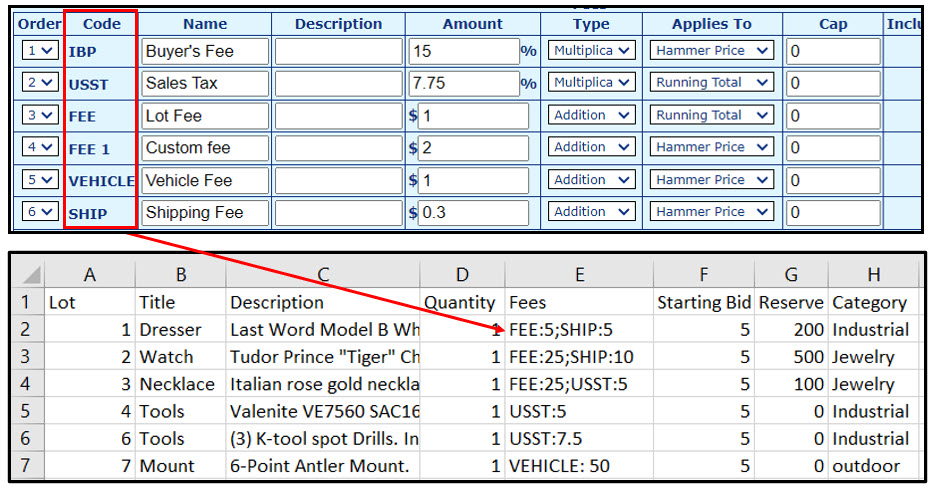The height and width of the screenshot is (486, 929).
Task: Click the SHIP fee code
Action: pos(88,214)
